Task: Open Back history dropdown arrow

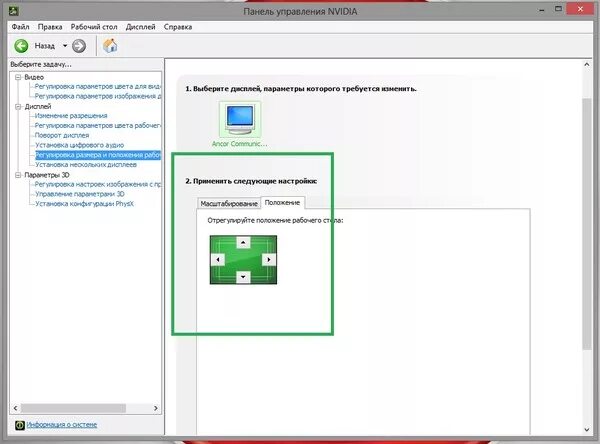Action: [x=65, y=46]
